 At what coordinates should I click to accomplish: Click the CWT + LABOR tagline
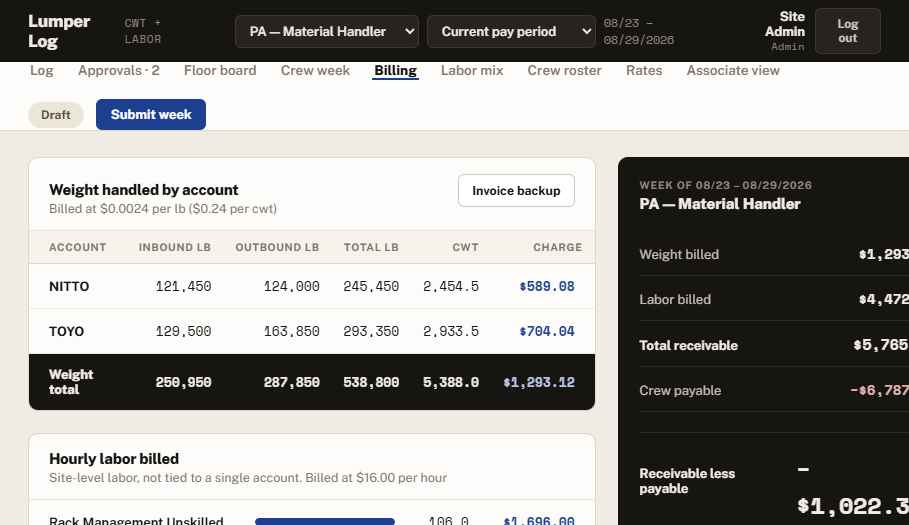(x=143, y=31)
